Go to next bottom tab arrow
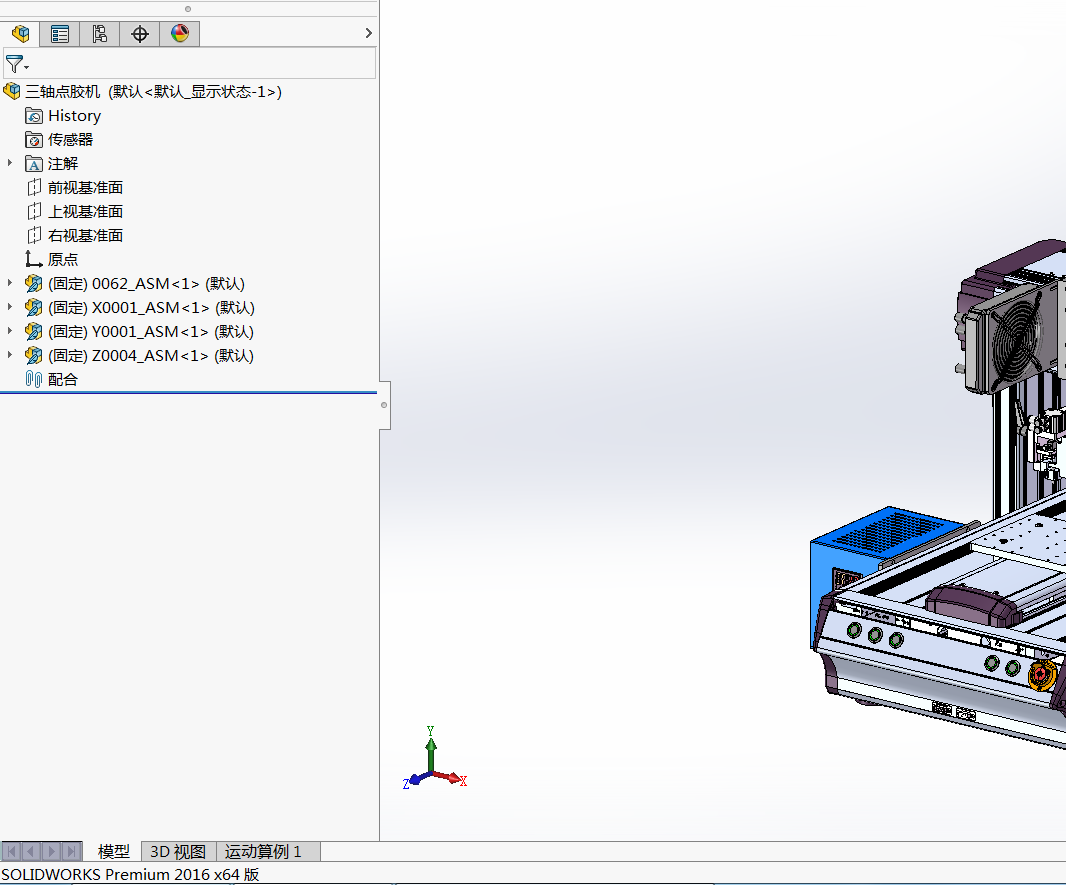 (x=52, y=851)
